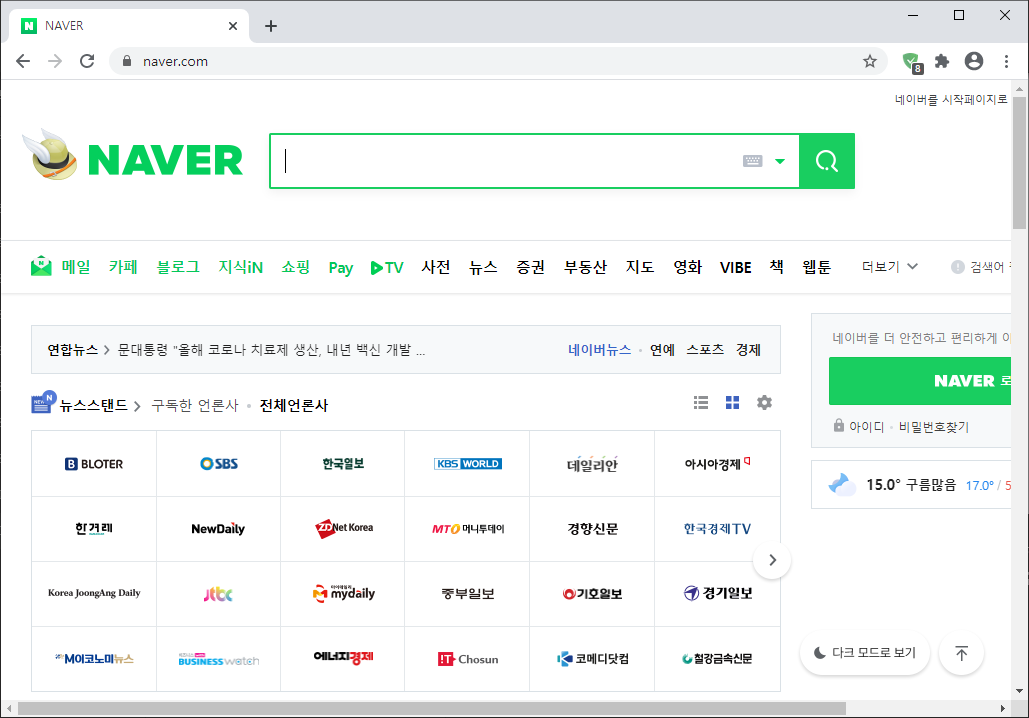Viewport: 1029px width, 718px height.
Task: Open the IT Chosun publisher tile
Action: (467, 658)
